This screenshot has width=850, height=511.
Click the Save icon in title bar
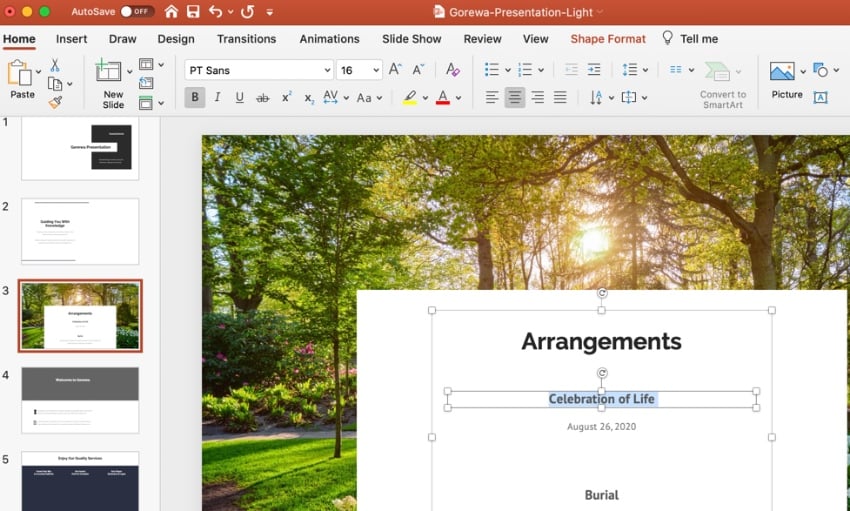tap(193, 12)
